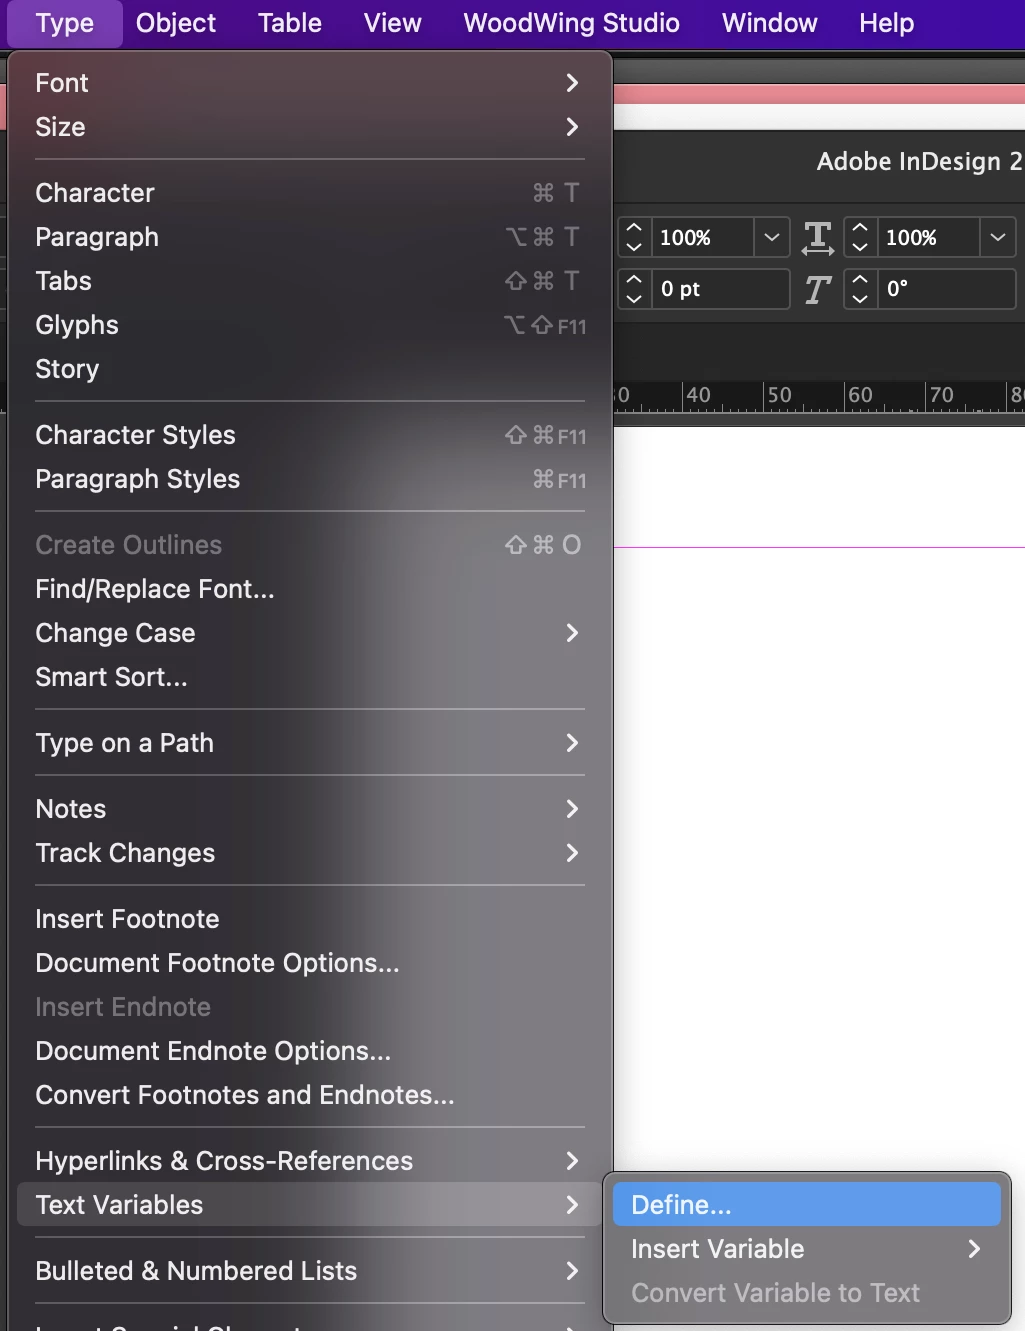
Task: Open the Type menu
Action: pyautogui.click(x=65, y=23)
